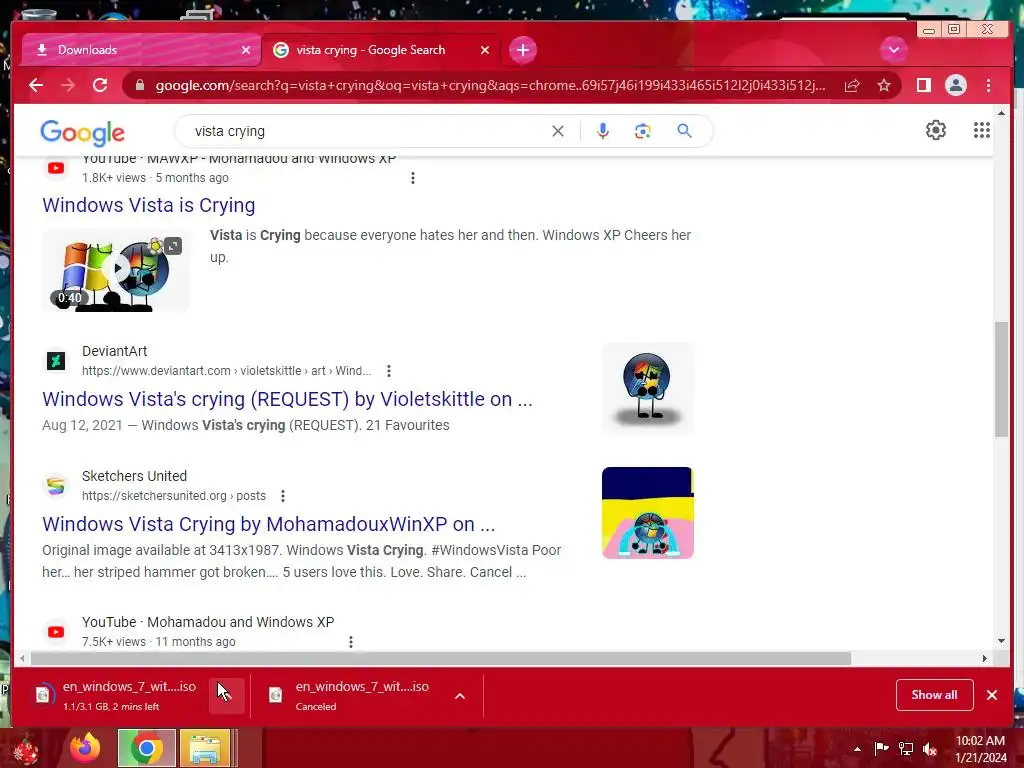Click the Chrome taskbar icon
This screenshot has height=768, width=1024.
146,748
